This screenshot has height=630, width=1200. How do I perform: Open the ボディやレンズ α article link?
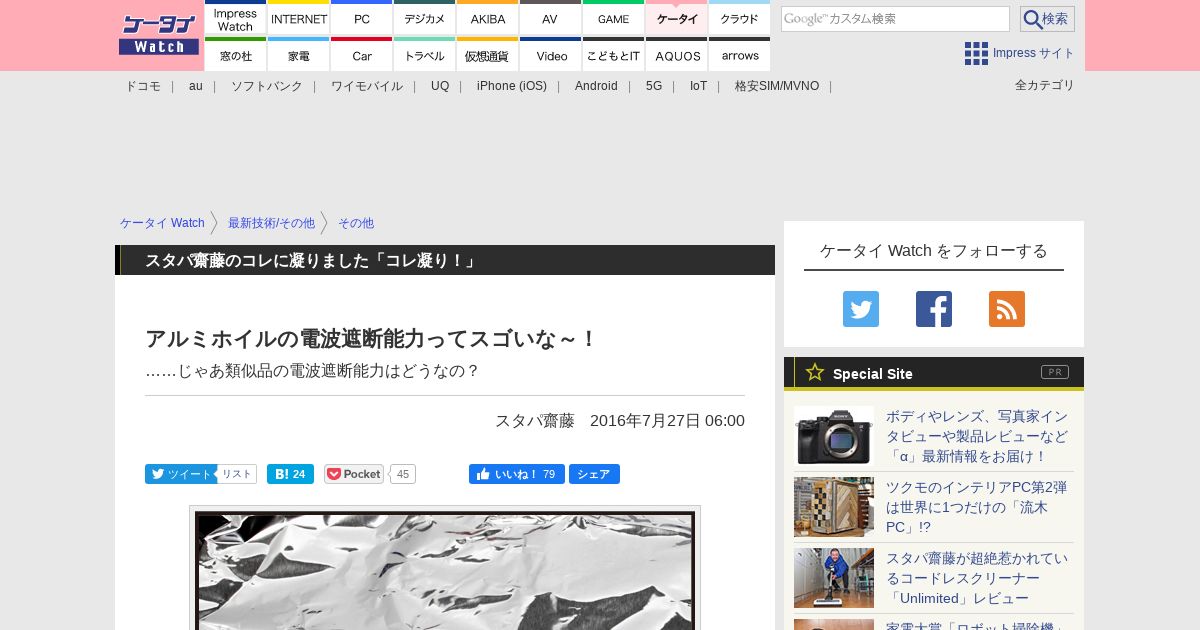[x=977, y=436]
